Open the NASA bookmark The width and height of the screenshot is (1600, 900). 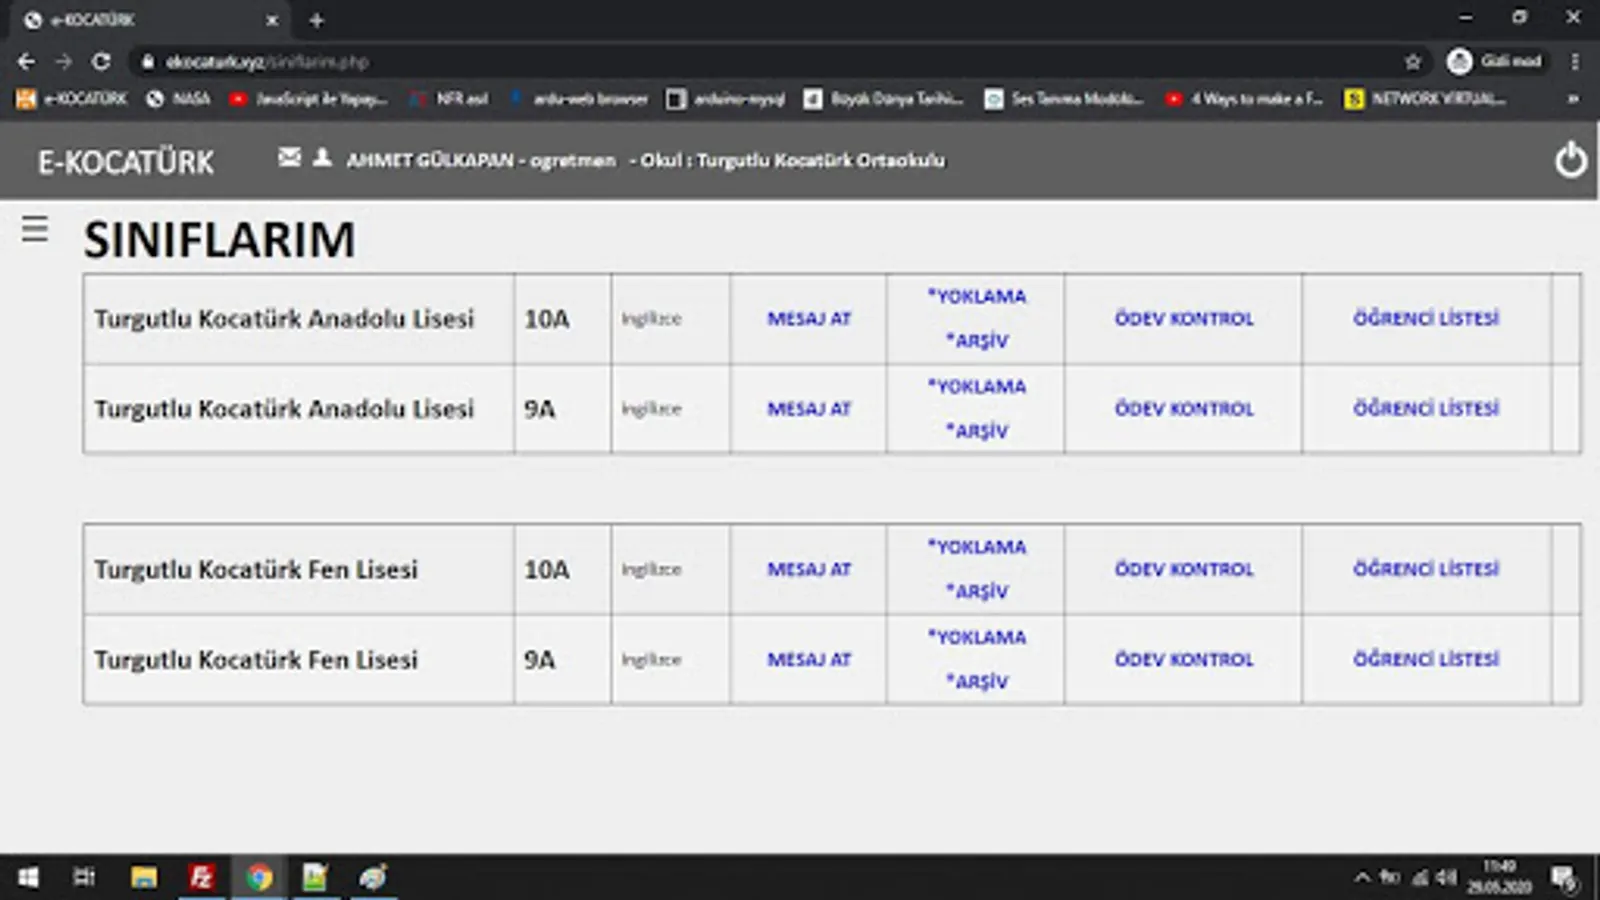point(178,99)
